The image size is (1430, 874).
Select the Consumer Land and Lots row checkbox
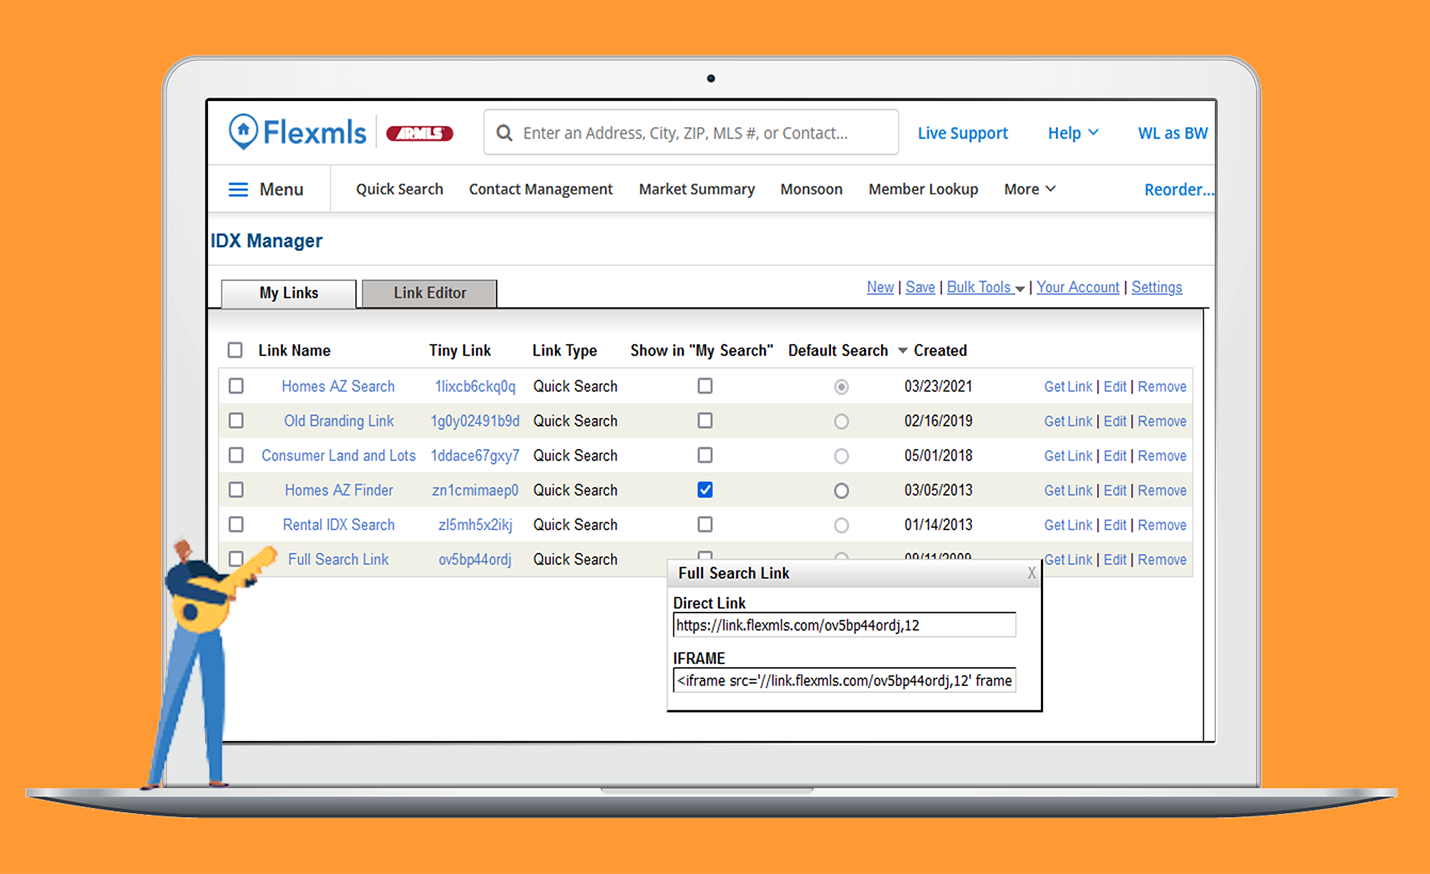[236, 455]
